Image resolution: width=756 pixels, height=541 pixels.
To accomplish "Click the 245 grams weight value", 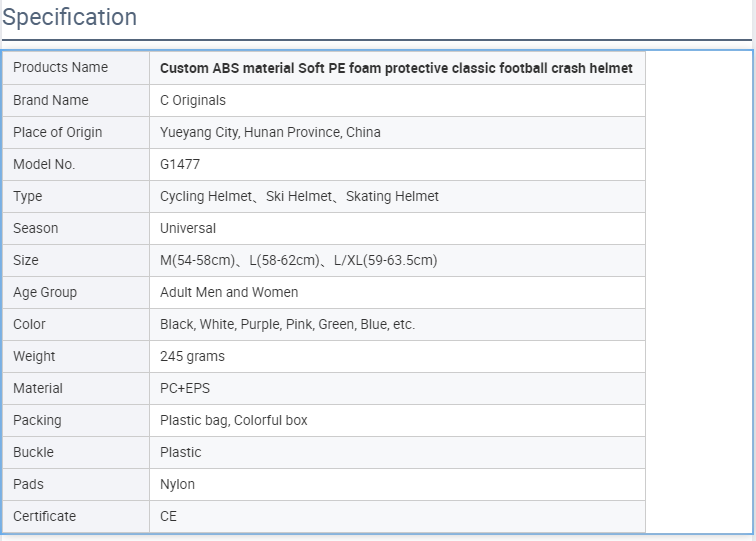I will [192, 356].
